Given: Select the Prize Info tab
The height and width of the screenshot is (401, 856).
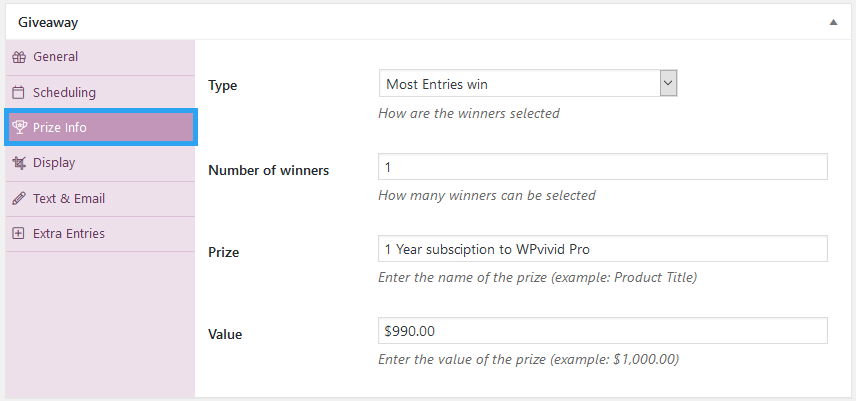Looking at the screenshot, I should [101, 127].
